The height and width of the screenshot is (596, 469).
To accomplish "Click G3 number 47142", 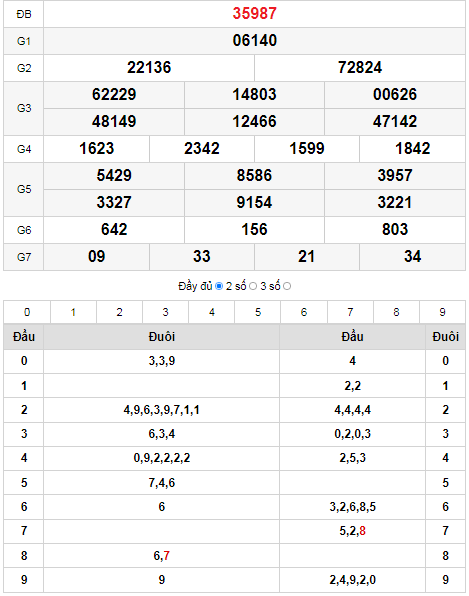I will 395,122.
